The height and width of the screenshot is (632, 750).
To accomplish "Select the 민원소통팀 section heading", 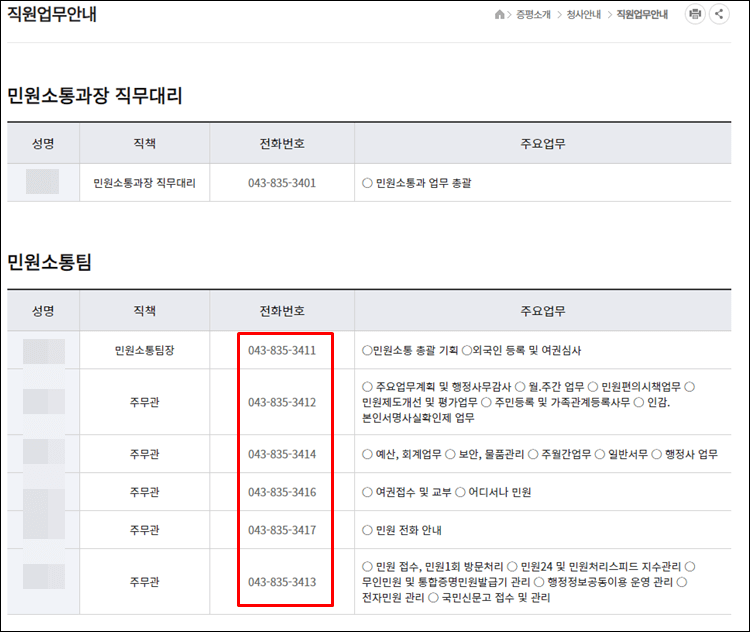I will click(49, 262).
